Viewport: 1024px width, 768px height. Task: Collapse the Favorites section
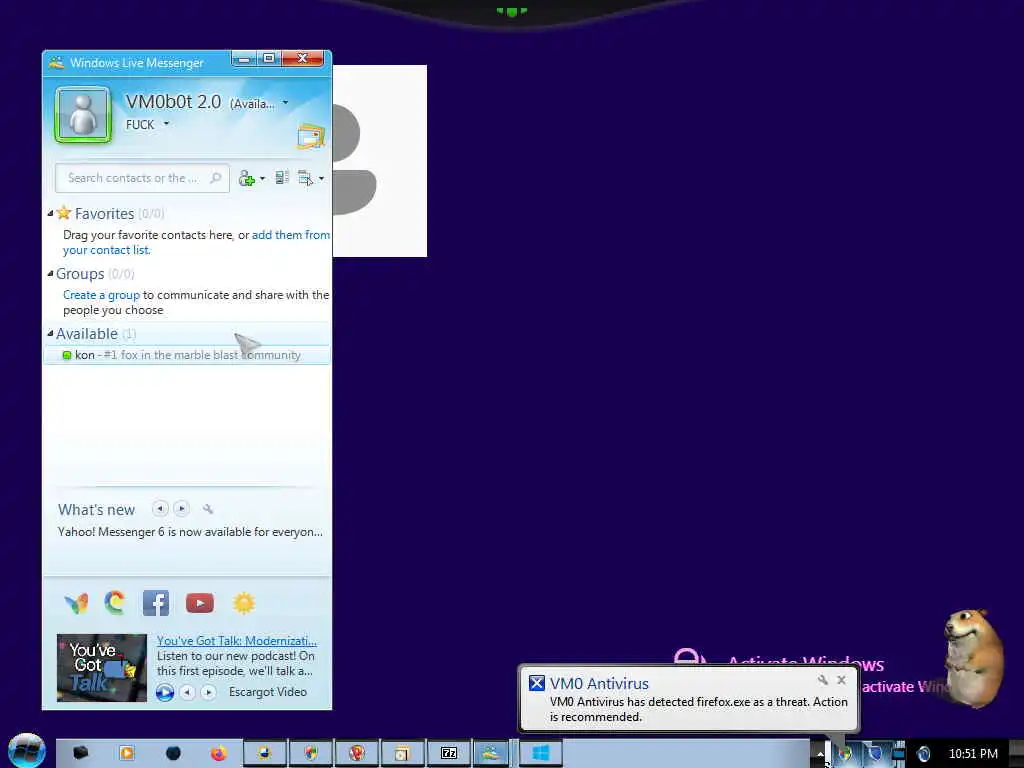pyautogui.click(x=50, y=214)
